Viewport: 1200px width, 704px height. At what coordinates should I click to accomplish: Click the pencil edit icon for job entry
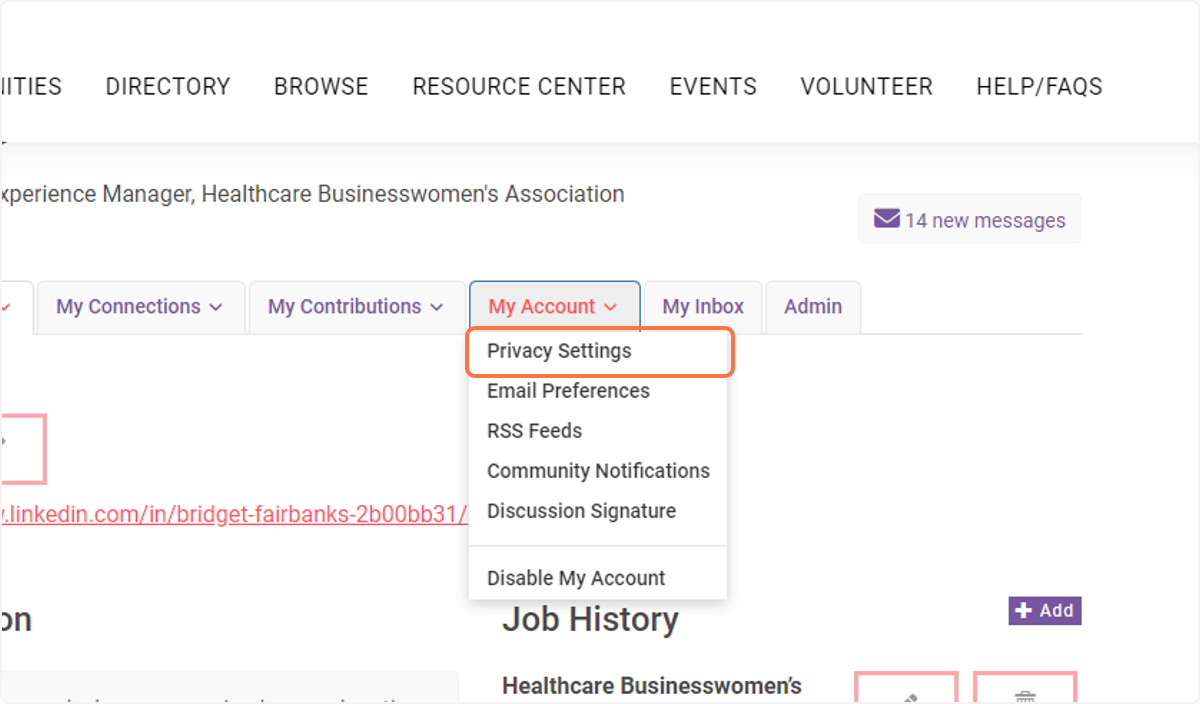906,688
